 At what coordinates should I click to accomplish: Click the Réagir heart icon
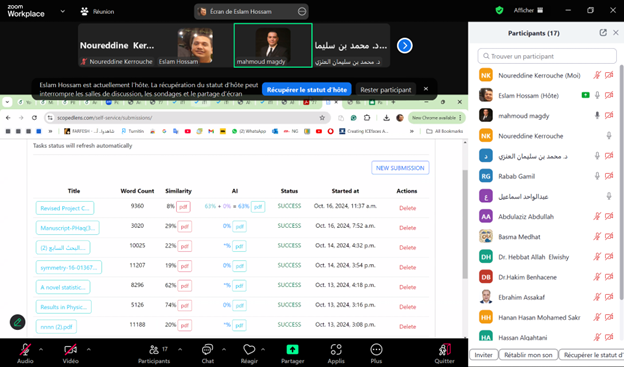click(x=249, y=350)
